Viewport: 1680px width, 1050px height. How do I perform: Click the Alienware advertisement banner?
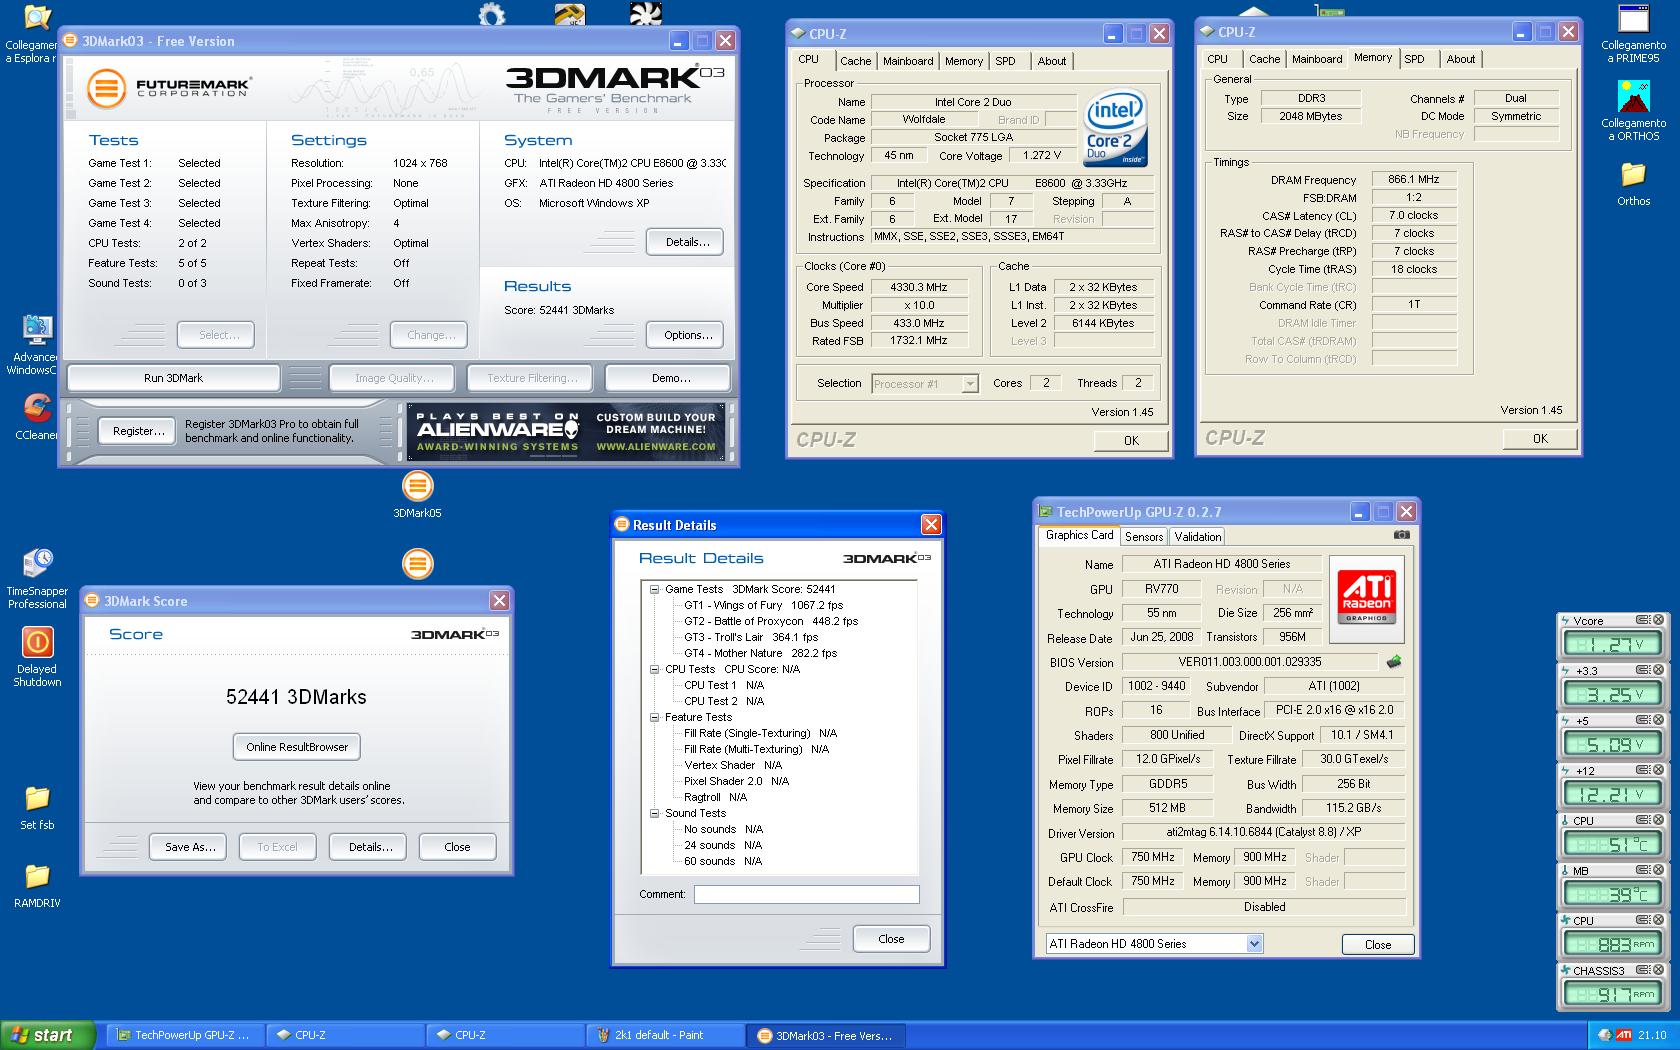point(566,432)
